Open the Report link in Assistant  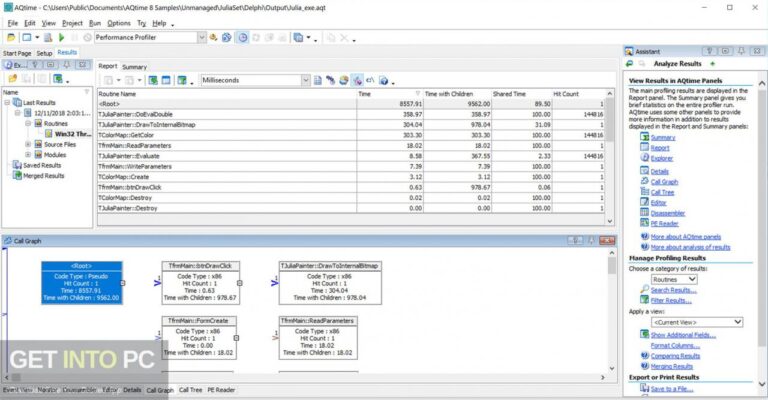coord(659,148)
